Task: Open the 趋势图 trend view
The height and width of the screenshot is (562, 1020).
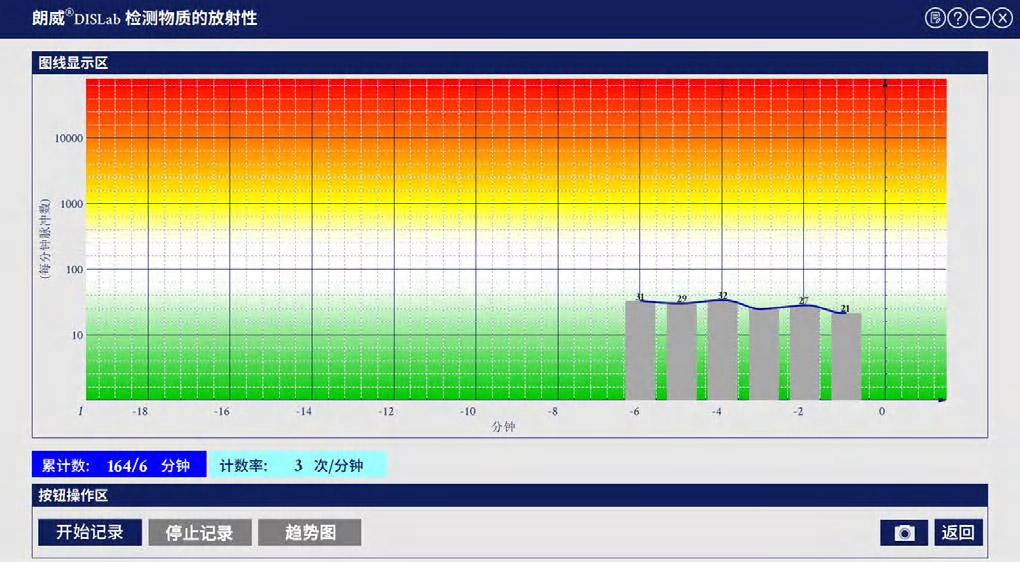Action: pyautogui.click(x=309, y=533)
